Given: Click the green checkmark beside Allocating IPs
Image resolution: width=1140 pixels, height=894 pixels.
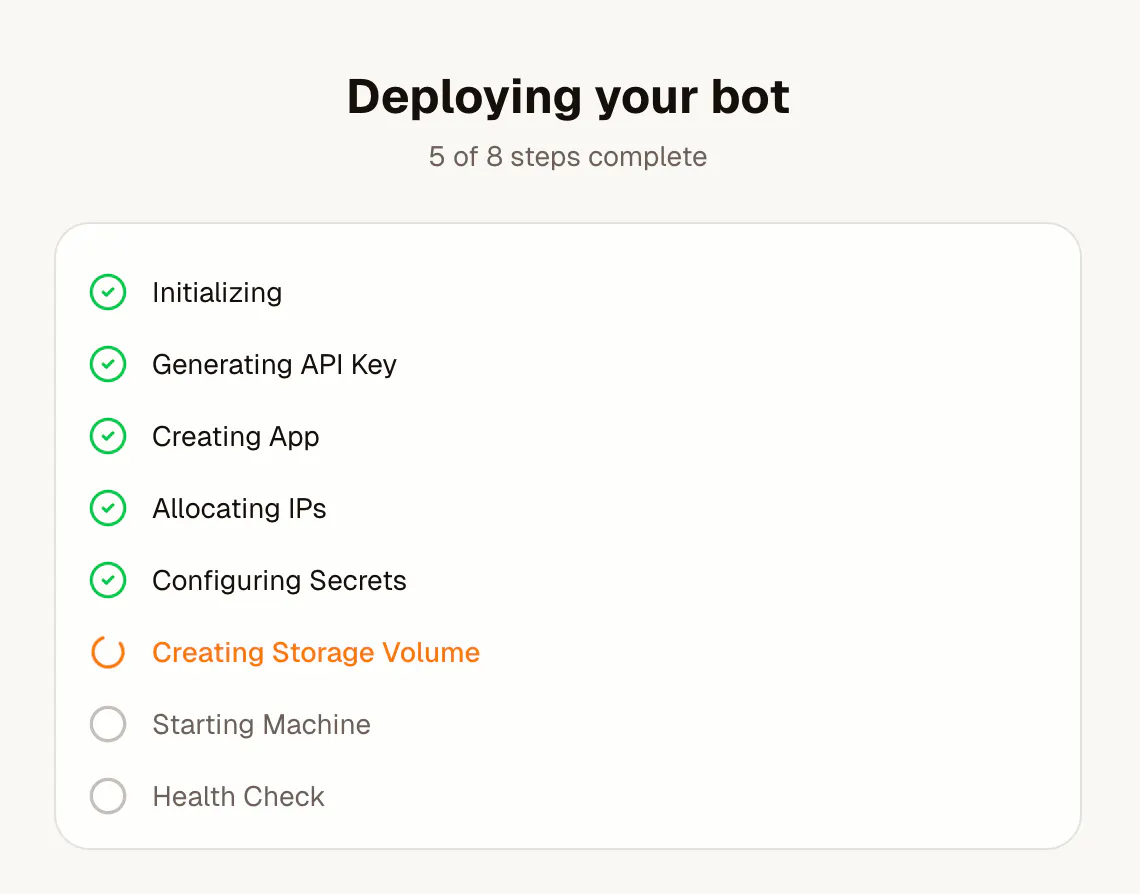Looking at the screenshot, I should 108,508.
